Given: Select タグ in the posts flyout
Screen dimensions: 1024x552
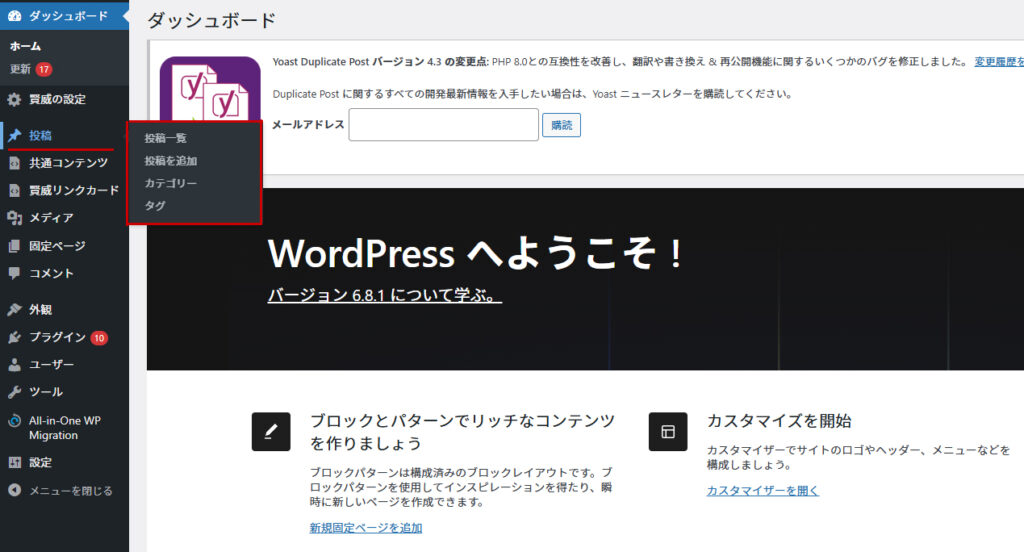Looking at the screenshot, I should [x=155, y=206].
